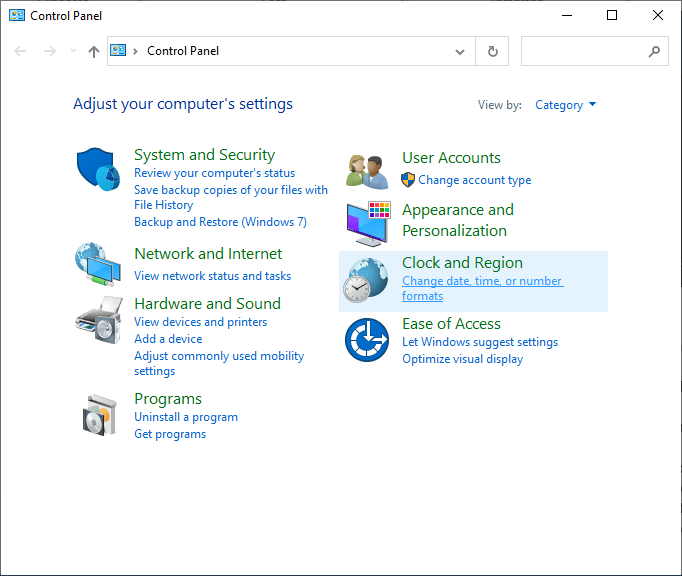682x576 pixels.
Task: Click Optimize visual display
Action: pos(462,359)
